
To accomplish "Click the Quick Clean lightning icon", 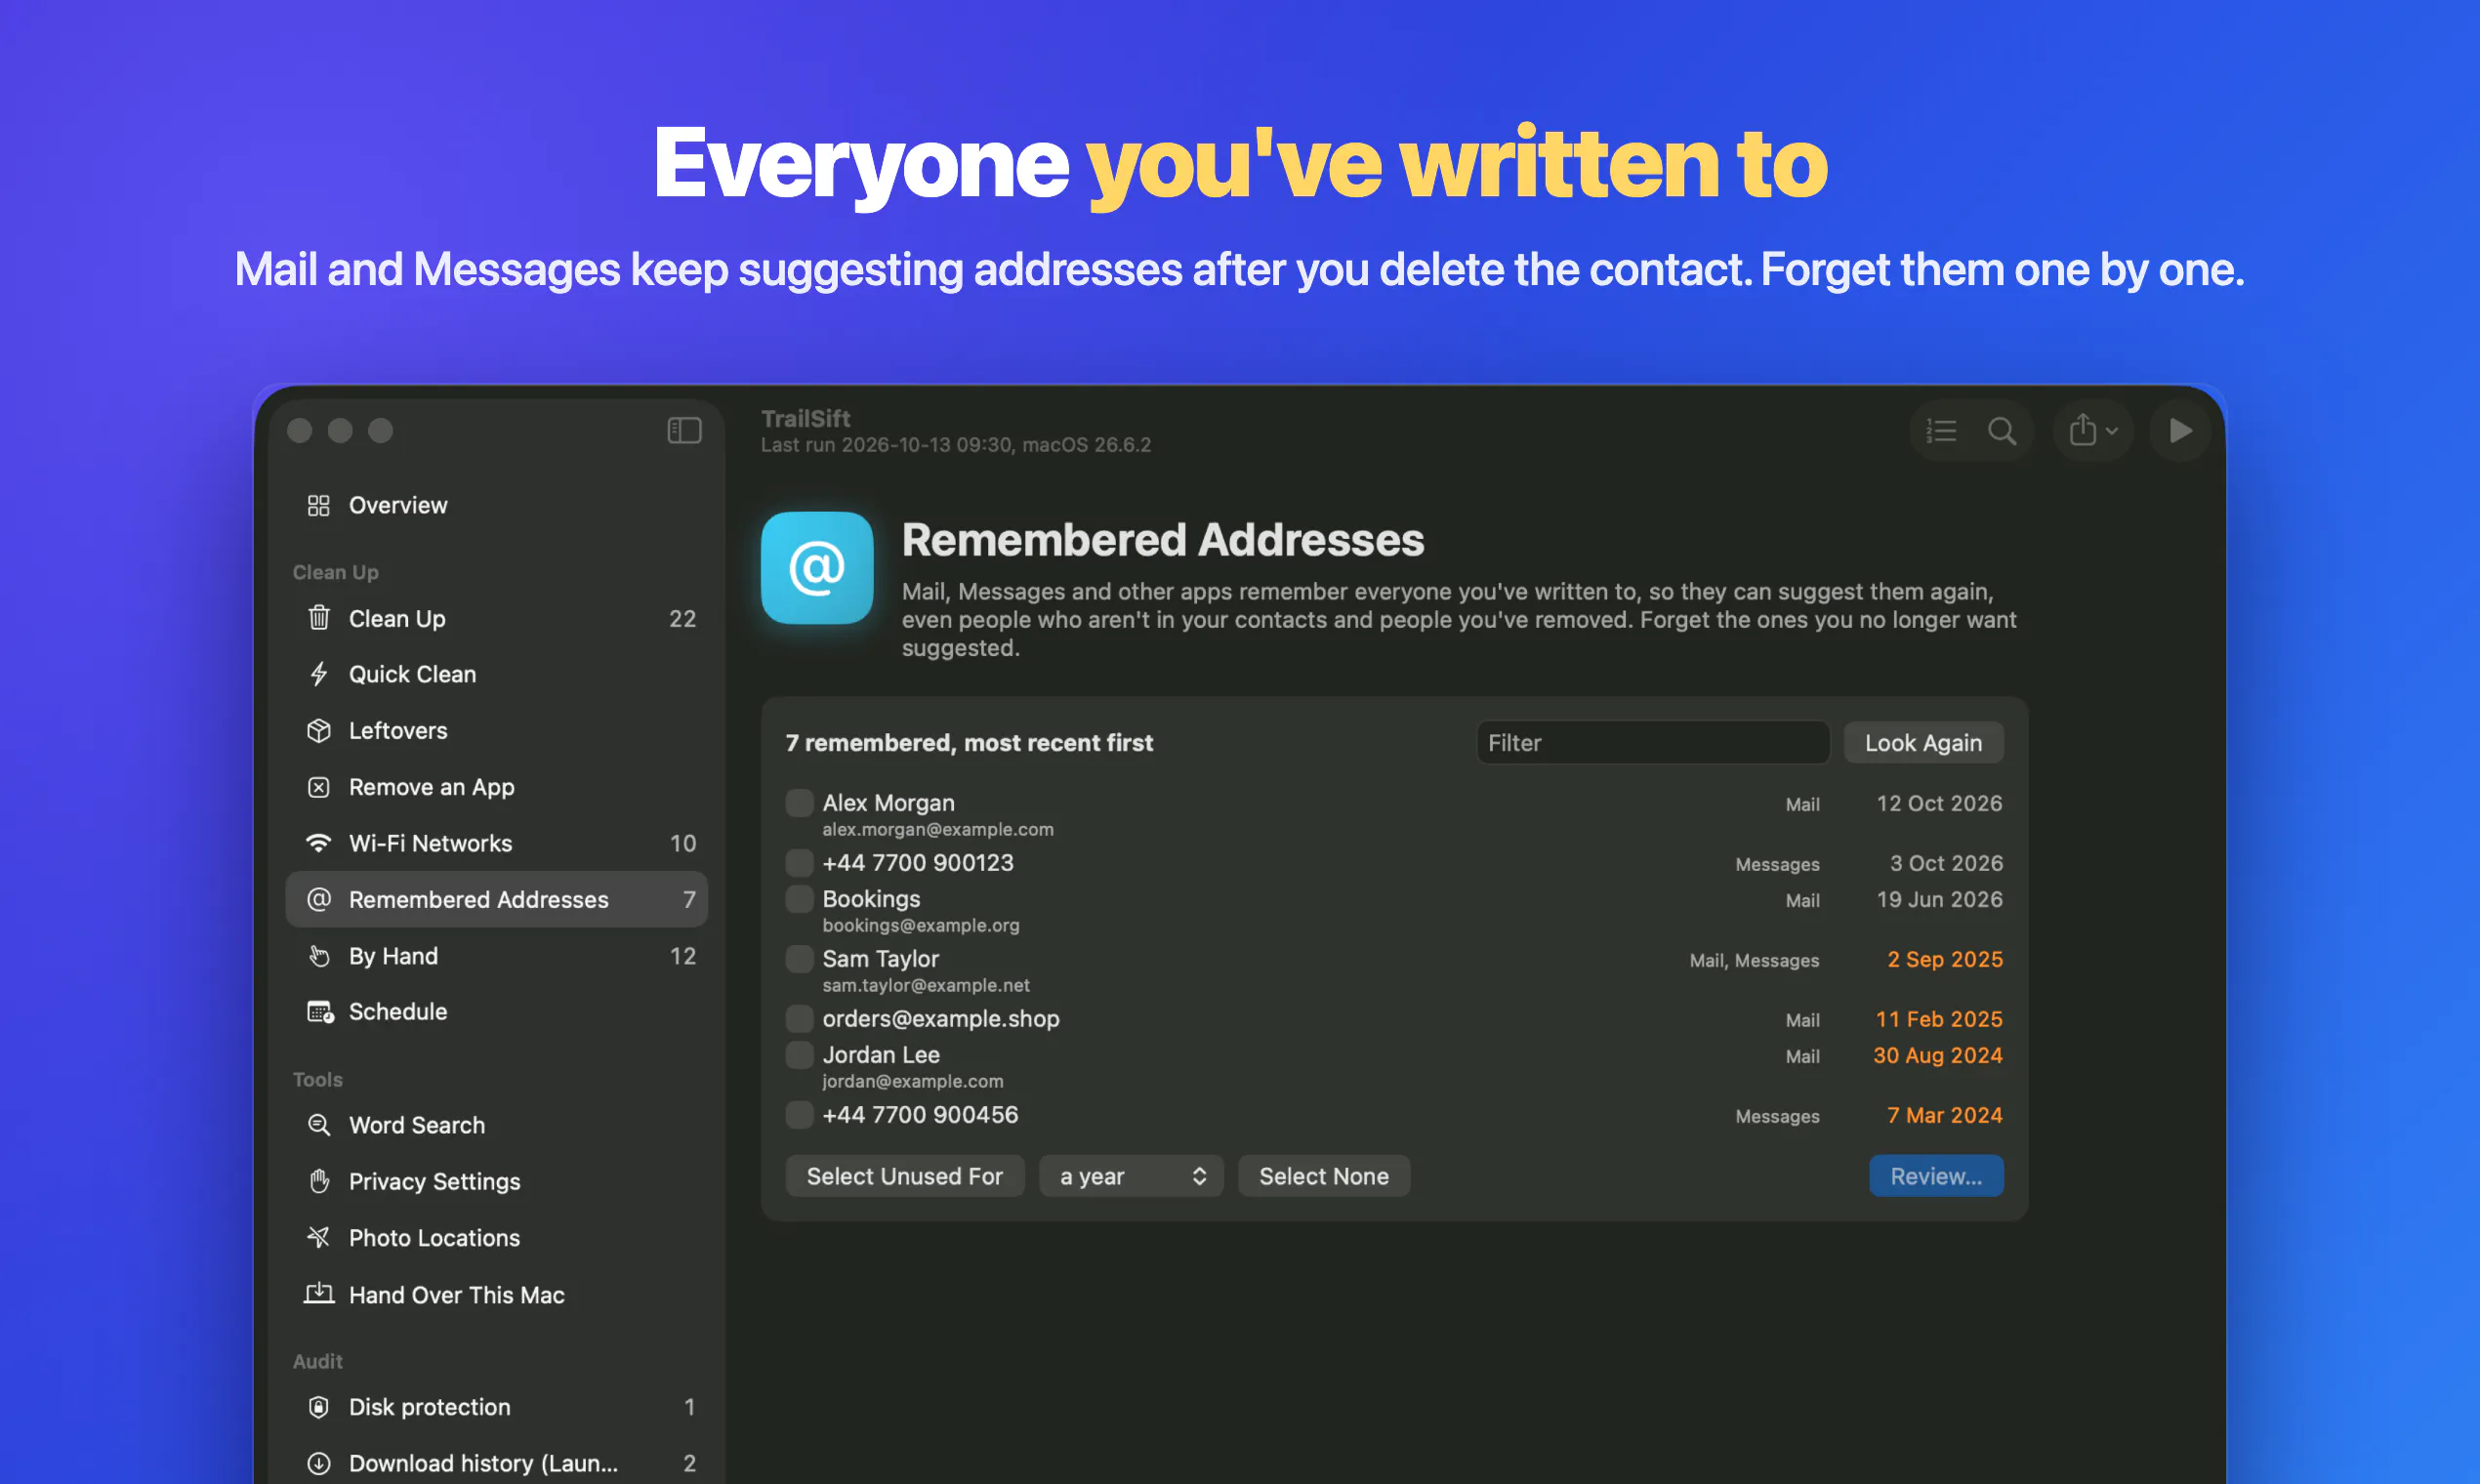I will pos(318,674).
